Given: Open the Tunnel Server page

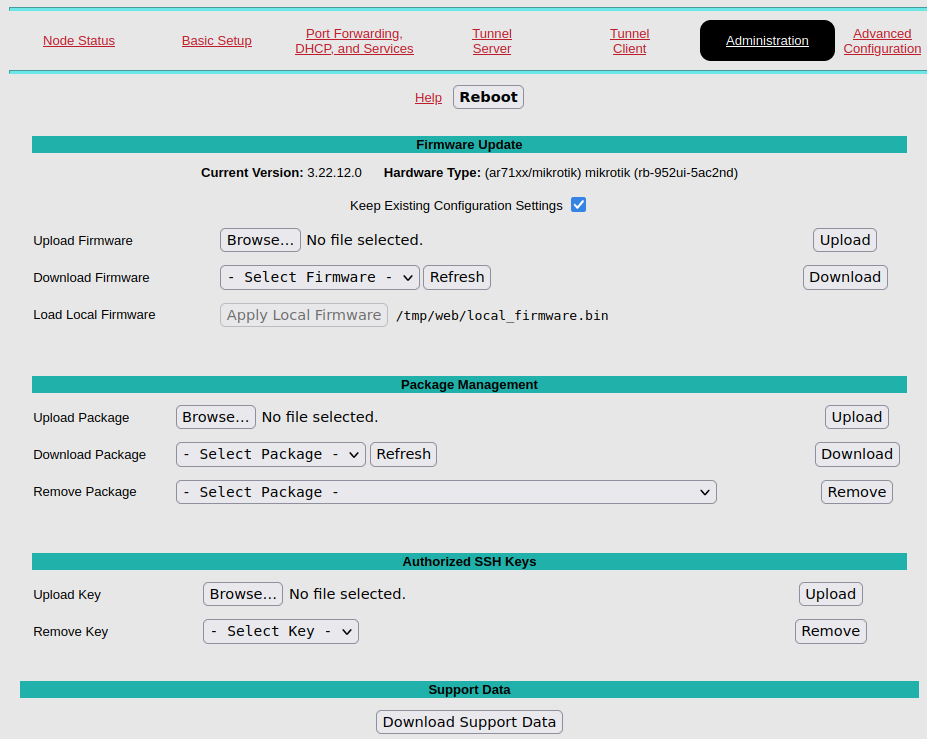Looking at the screenshot, I should click(492, 41).
